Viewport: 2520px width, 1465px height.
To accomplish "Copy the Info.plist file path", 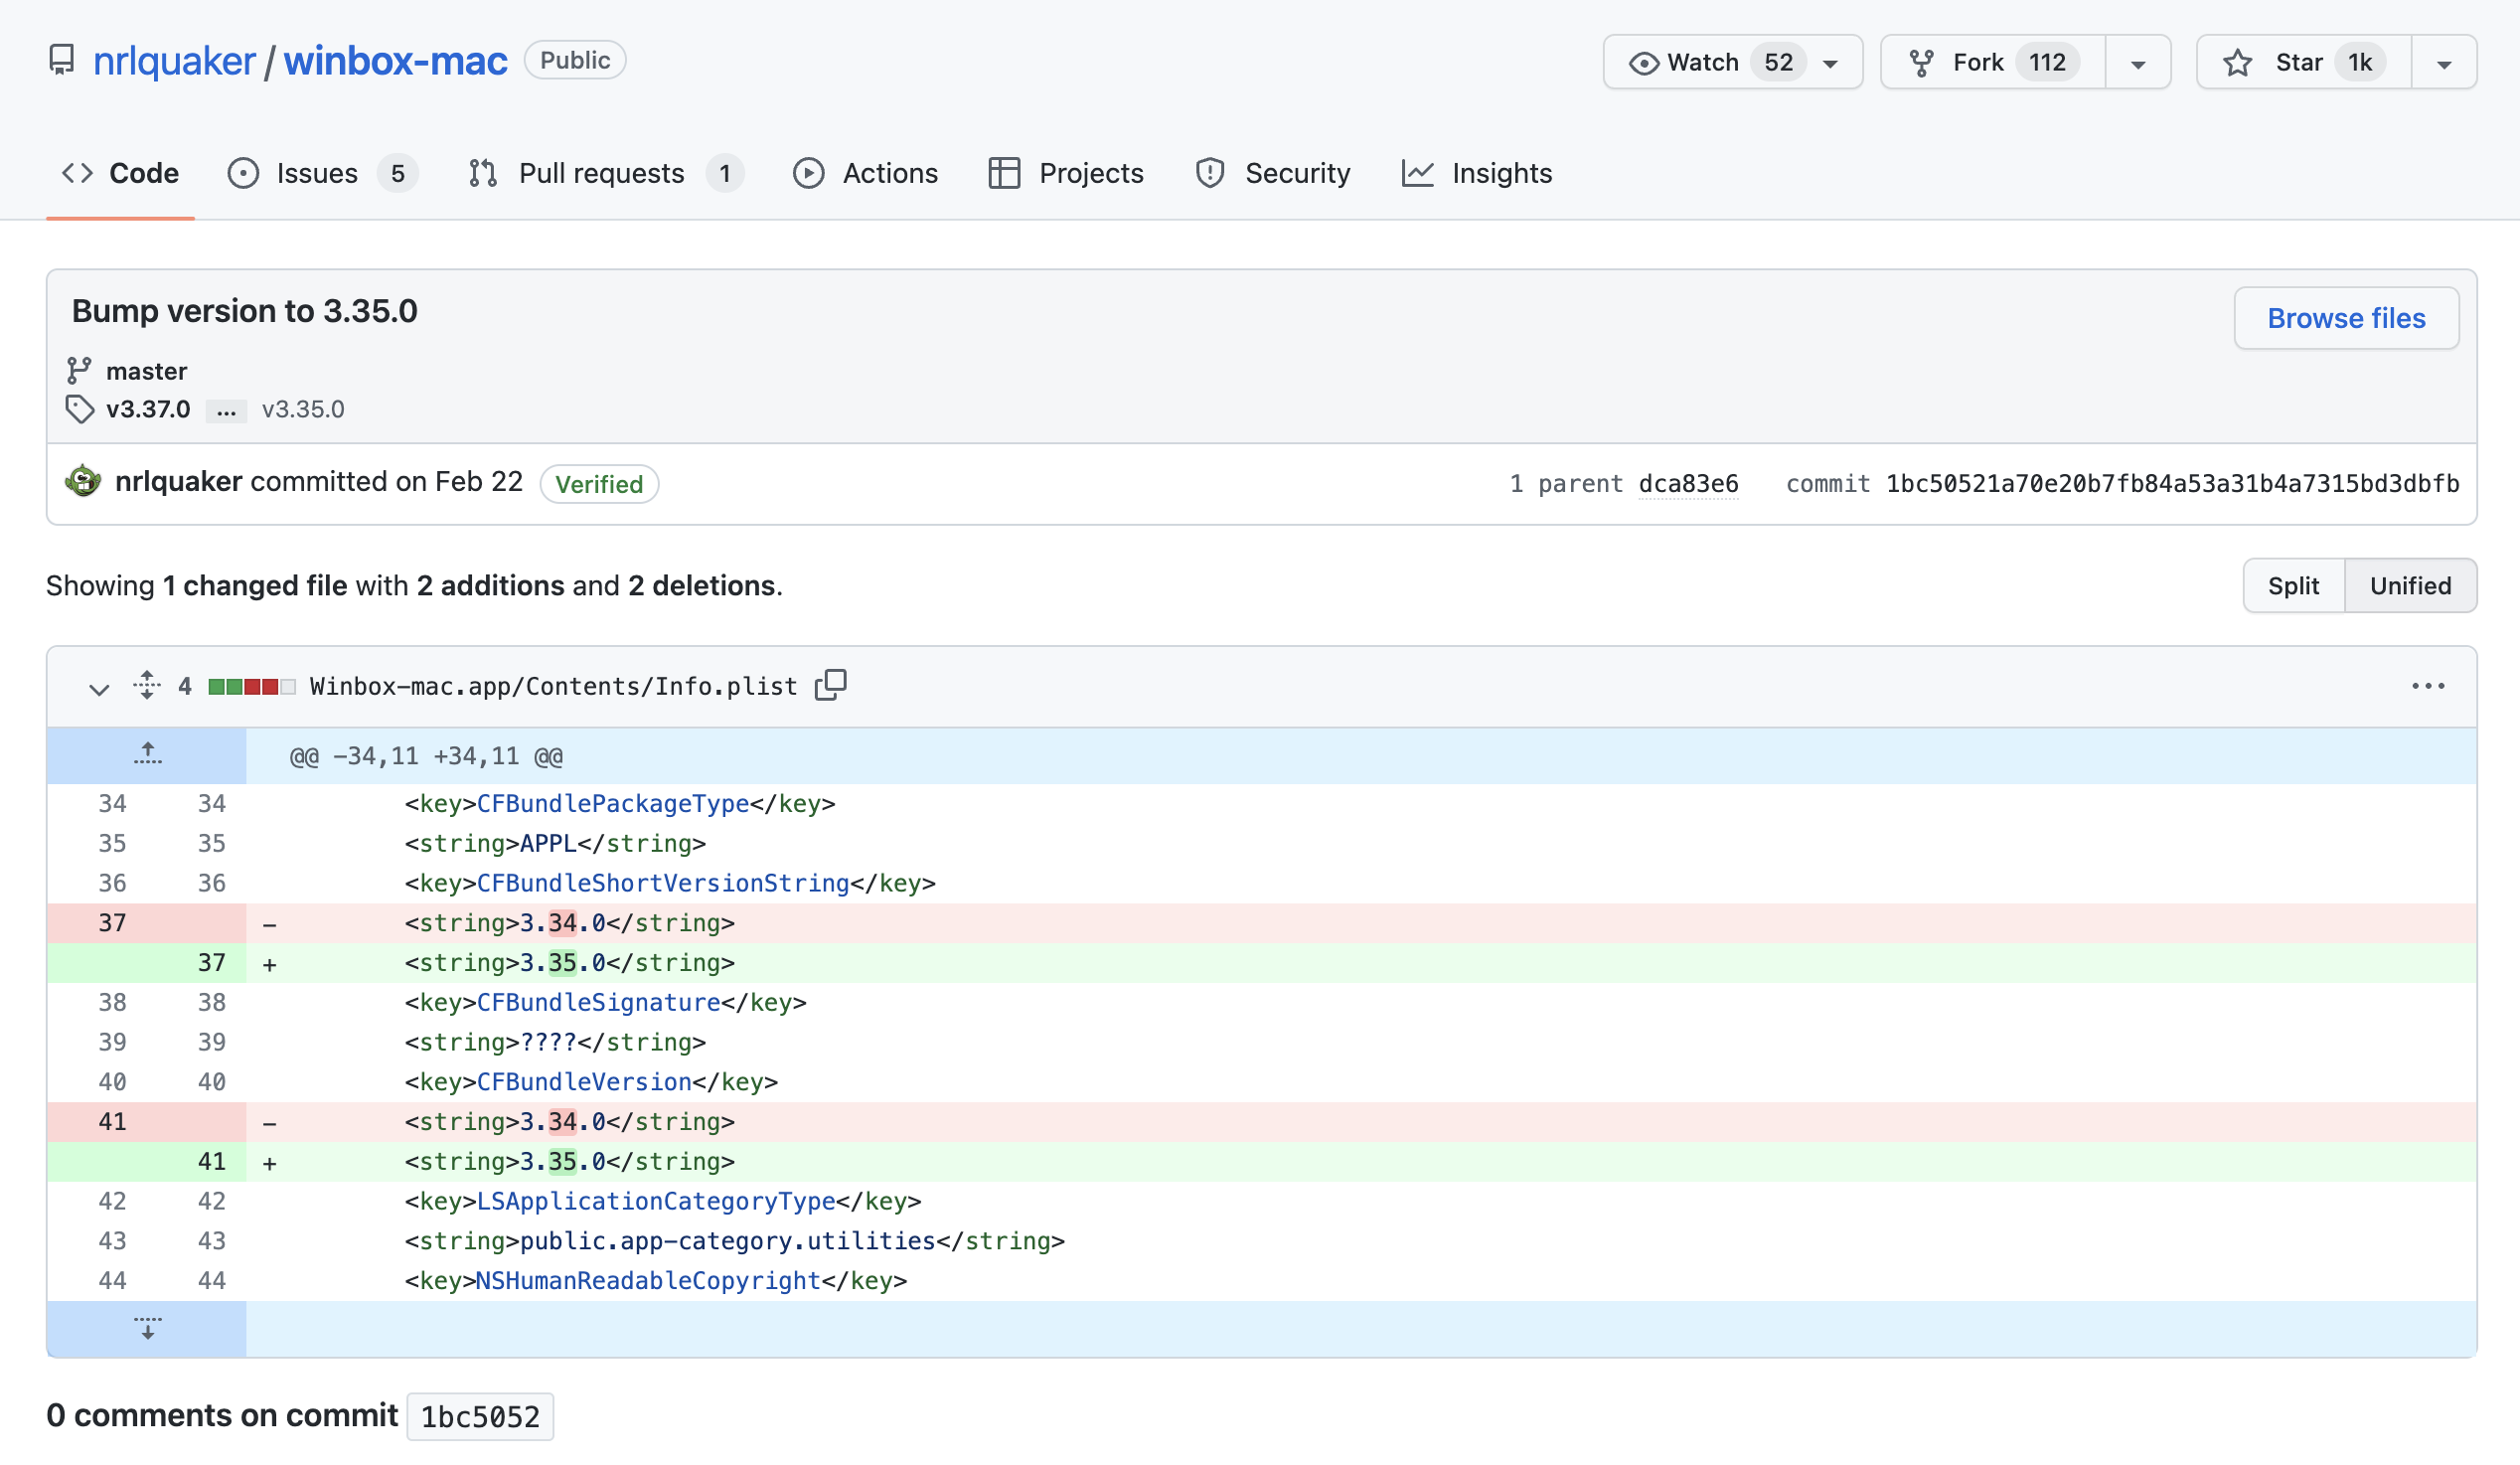I will [830, 685].
